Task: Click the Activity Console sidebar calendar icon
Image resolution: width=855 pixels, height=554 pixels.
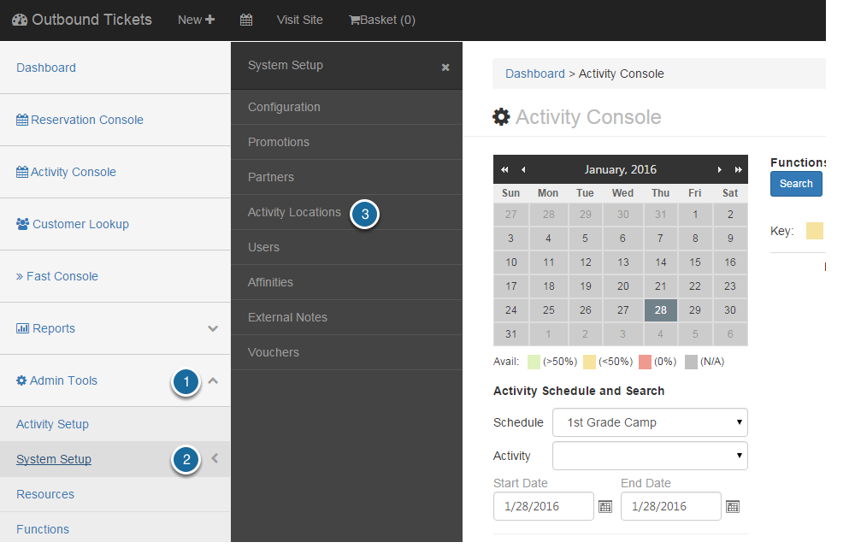Action: pyautogui.click(x=22, y=172)
